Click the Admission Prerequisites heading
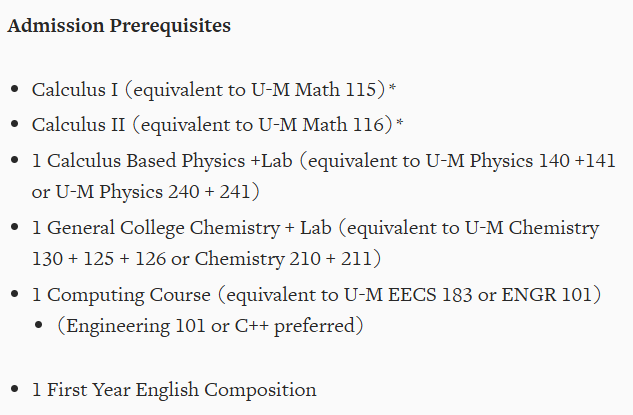The image size is (633, 415). 119,26
